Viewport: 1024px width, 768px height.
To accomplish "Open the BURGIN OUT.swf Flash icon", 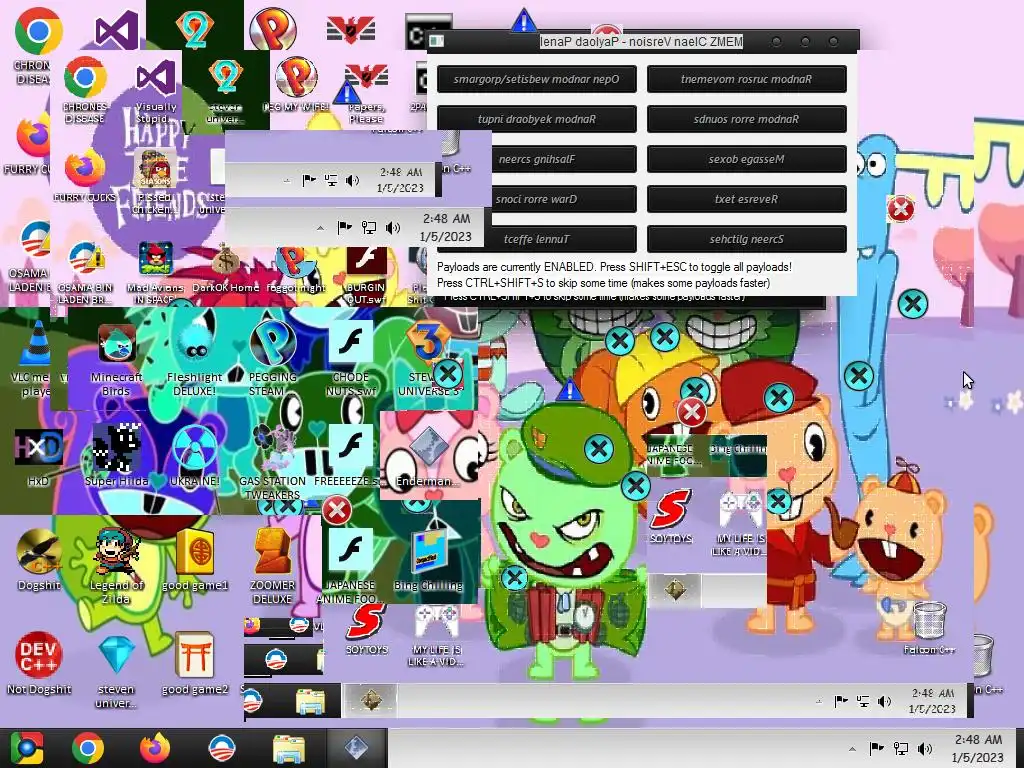I will click(x=366, y=274).
